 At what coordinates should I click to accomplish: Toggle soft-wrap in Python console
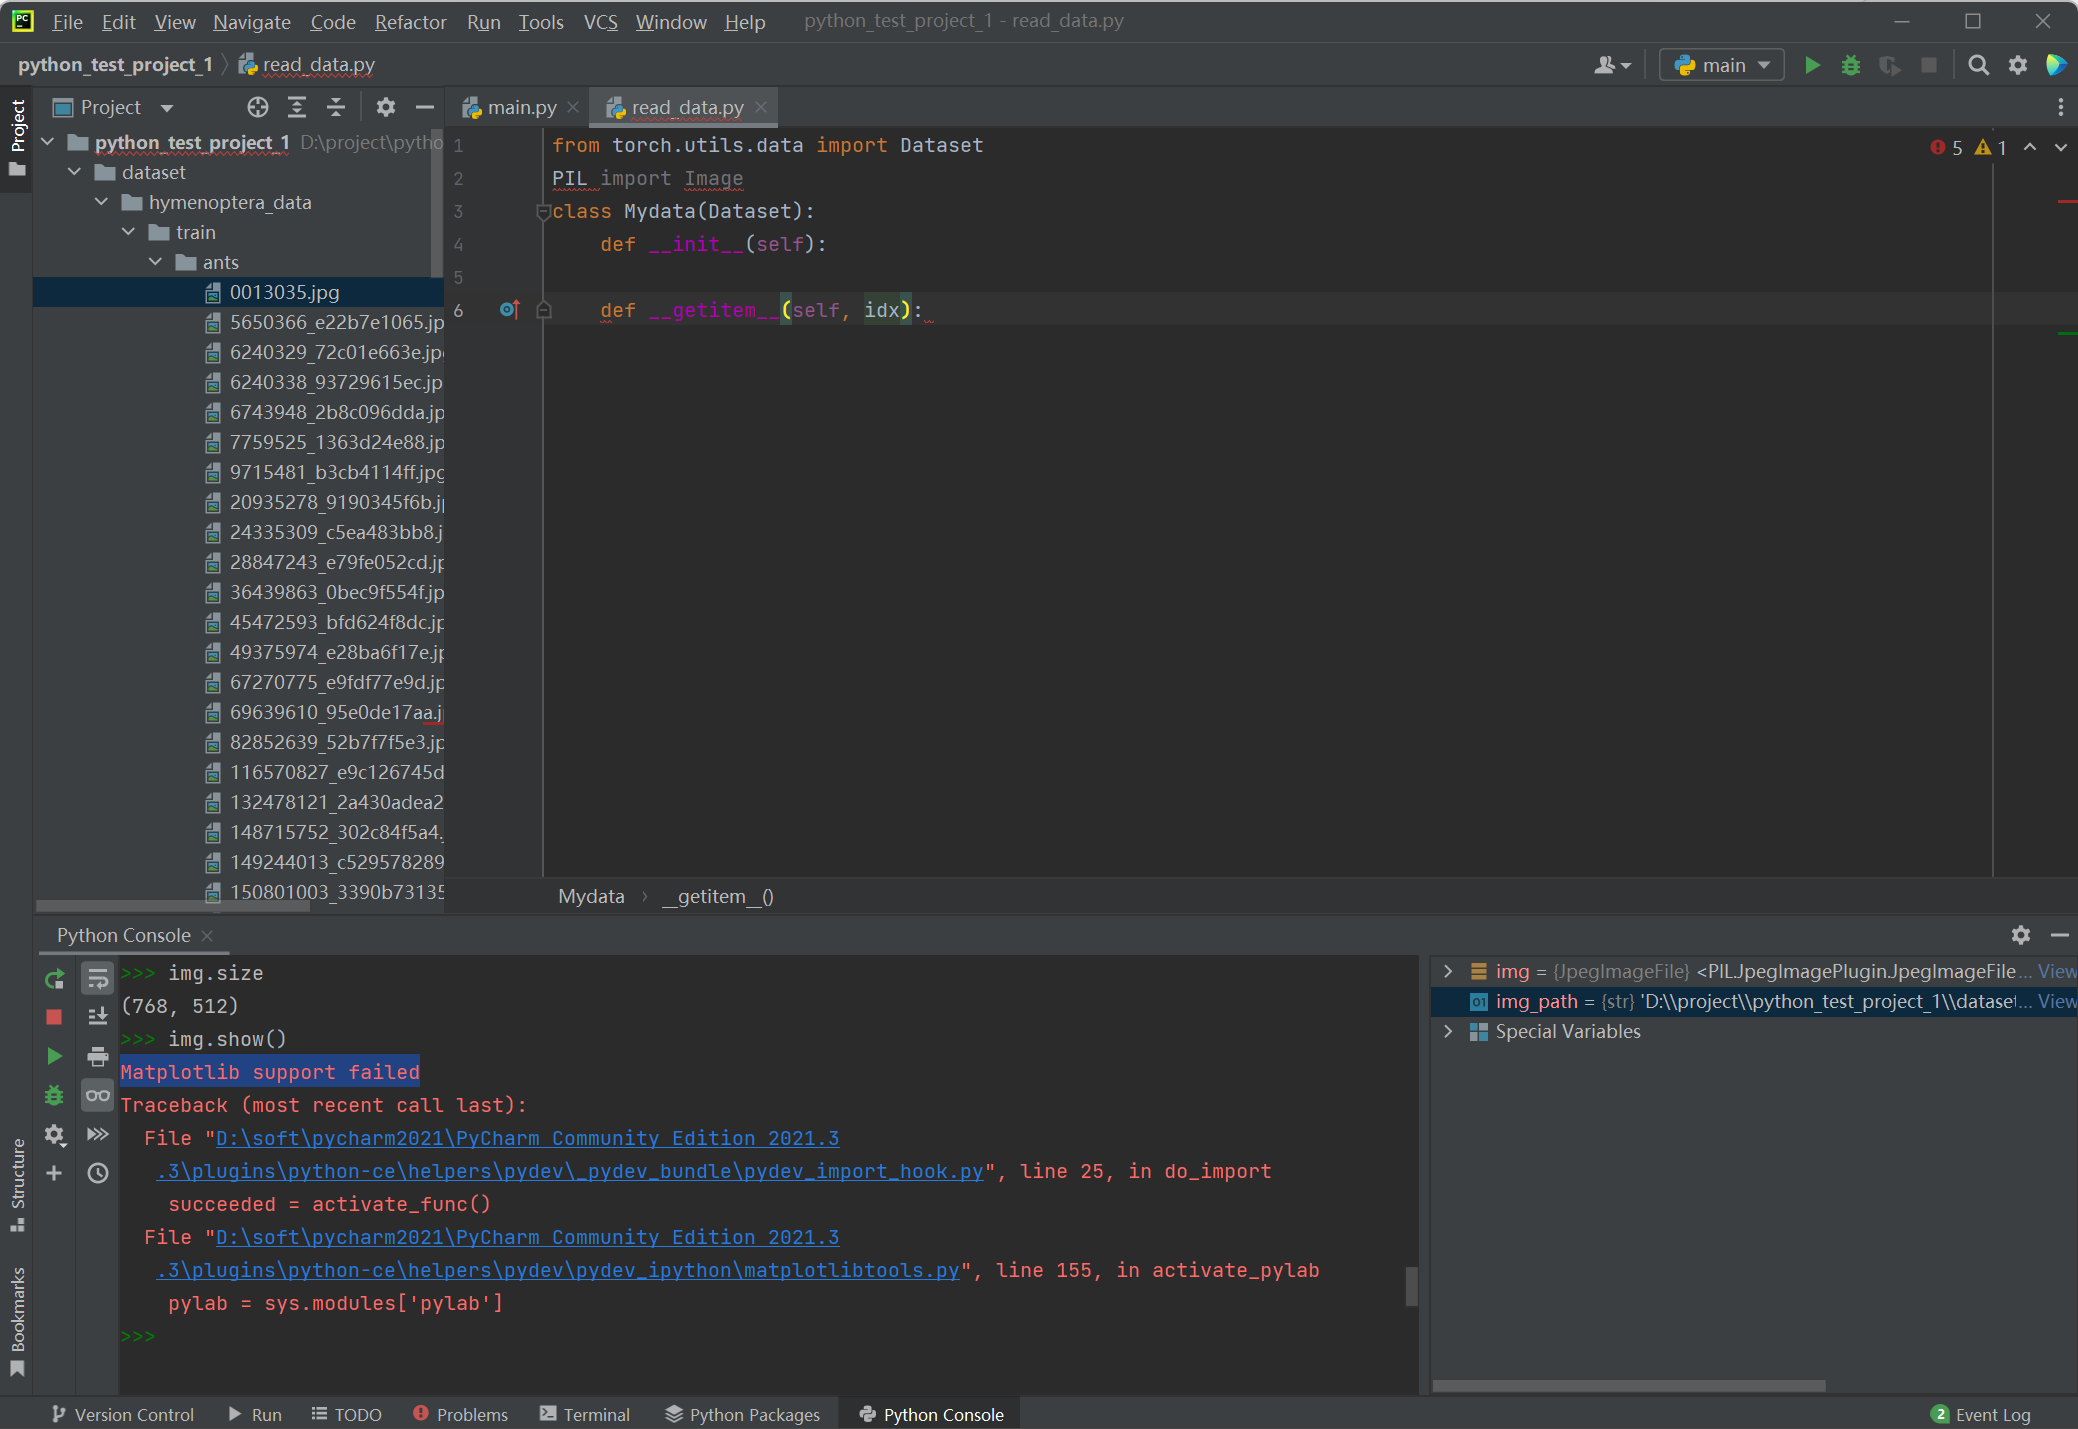tap(98, 978)
